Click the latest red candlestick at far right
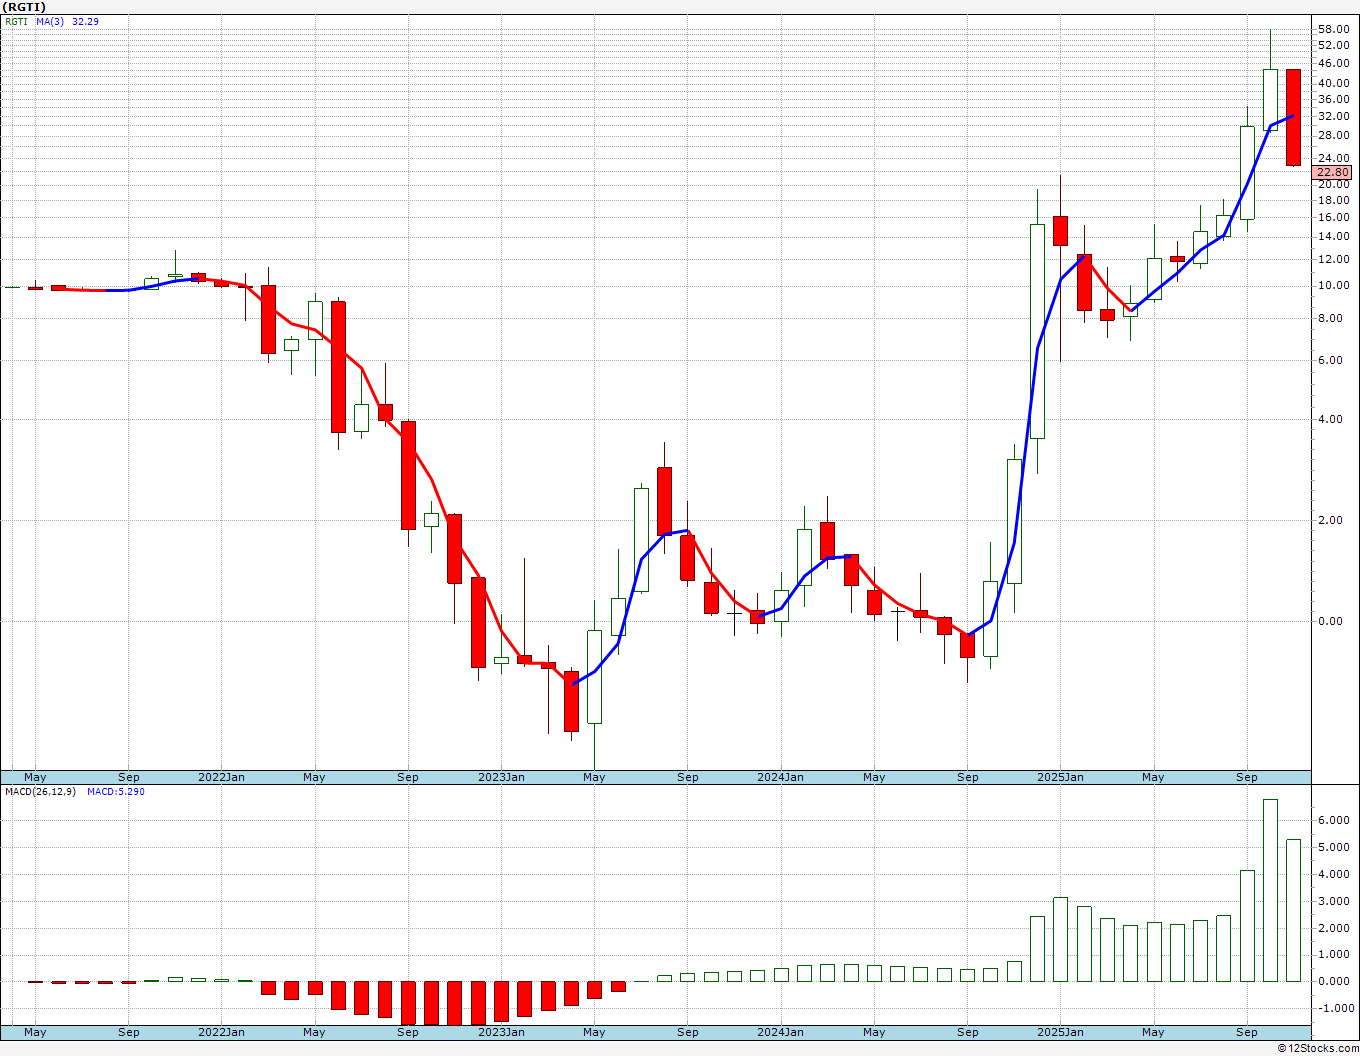 1293,117
